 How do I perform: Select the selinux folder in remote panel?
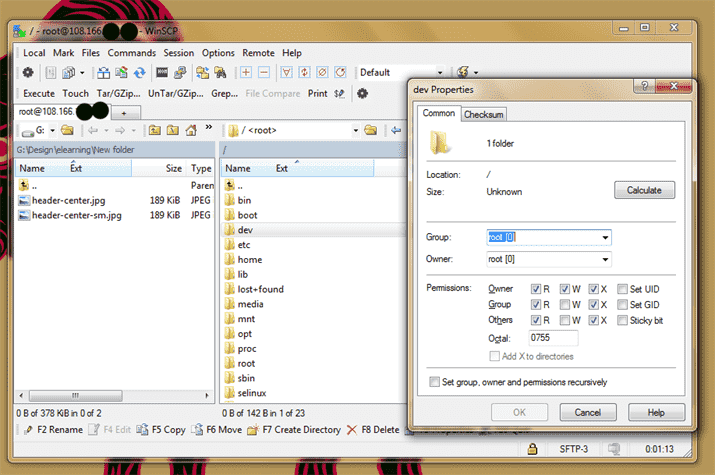point(252,393)
